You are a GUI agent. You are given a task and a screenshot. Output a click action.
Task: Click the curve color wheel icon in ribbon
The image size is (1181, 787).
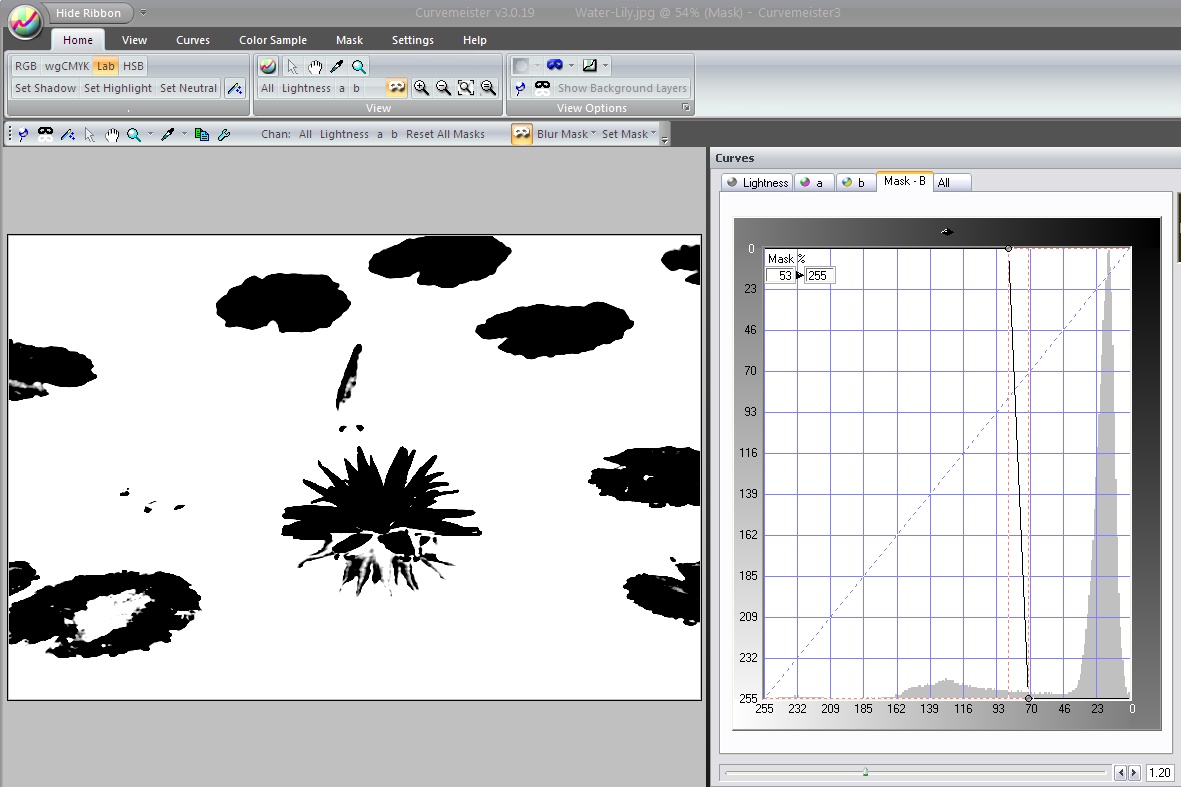pos(268,66)
